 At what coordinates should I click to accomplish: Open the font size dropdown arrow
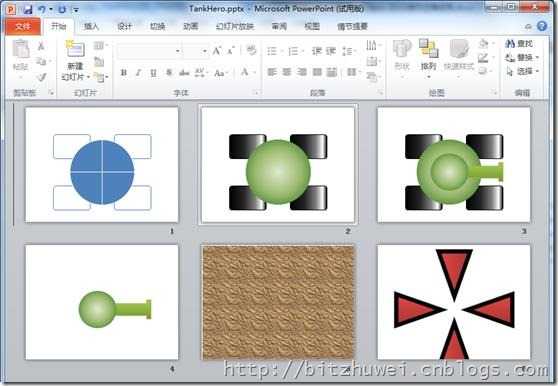(x=205, y=51)
